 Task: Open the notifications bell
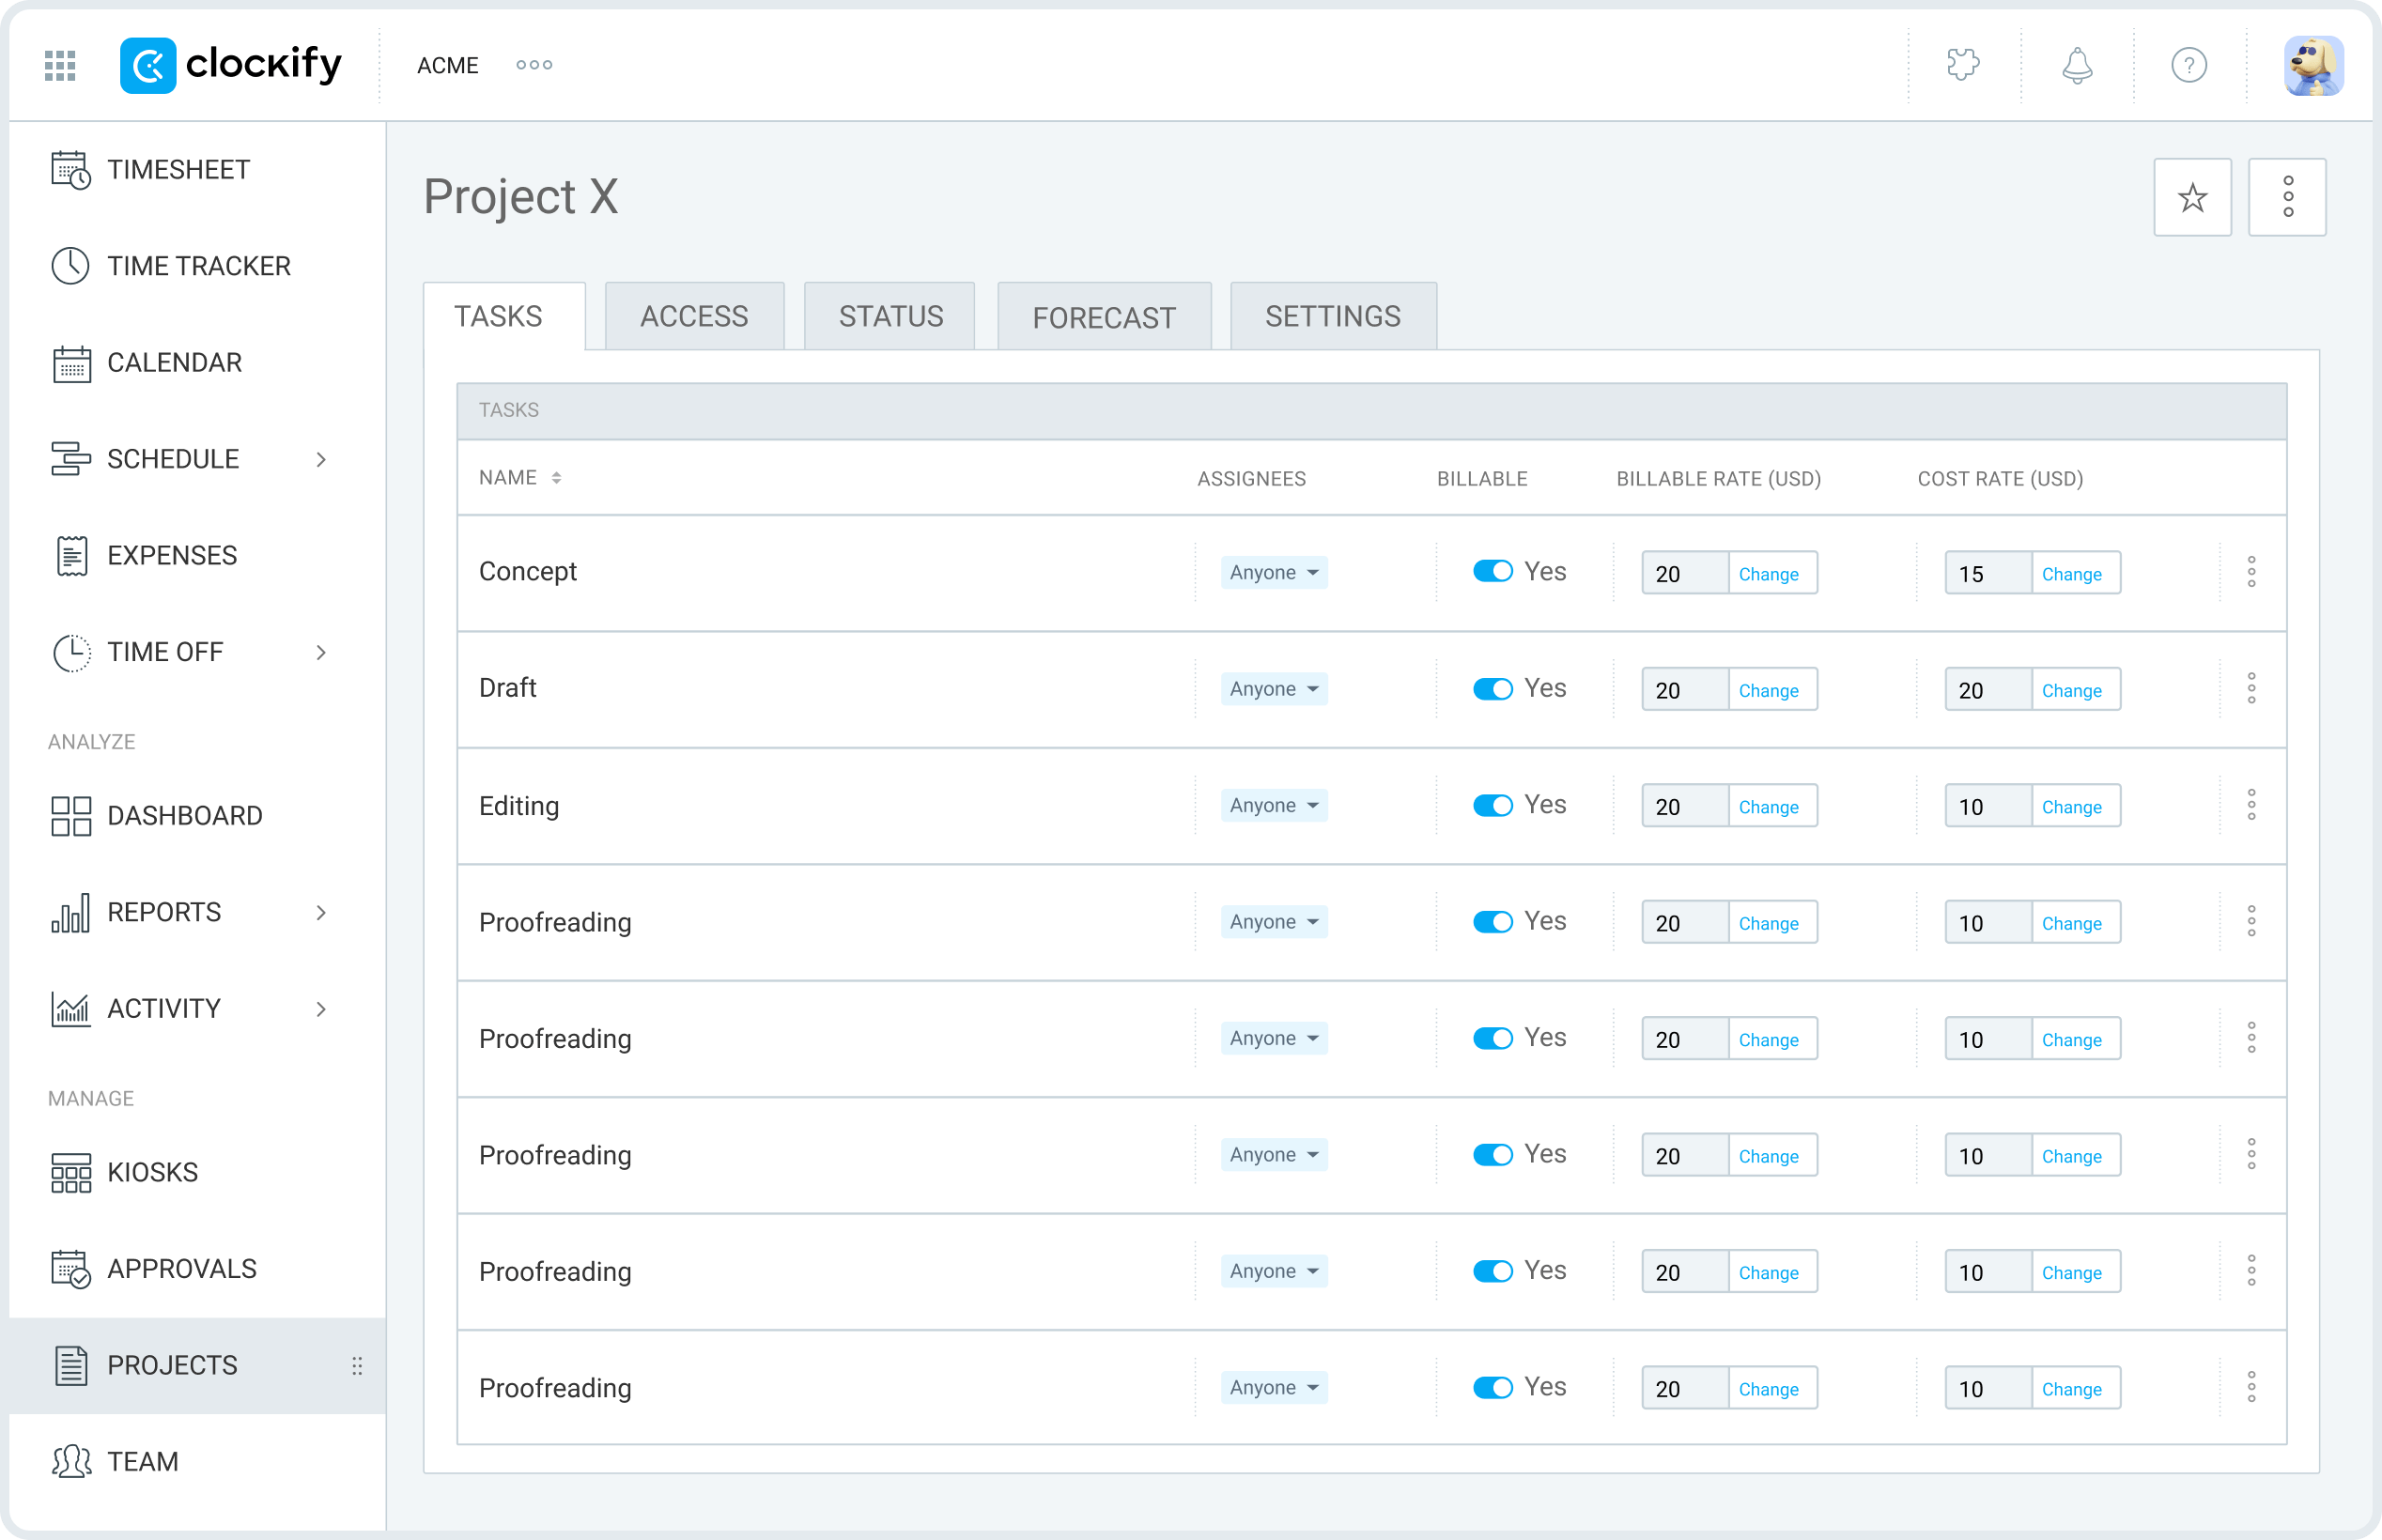click(2077, 66)
